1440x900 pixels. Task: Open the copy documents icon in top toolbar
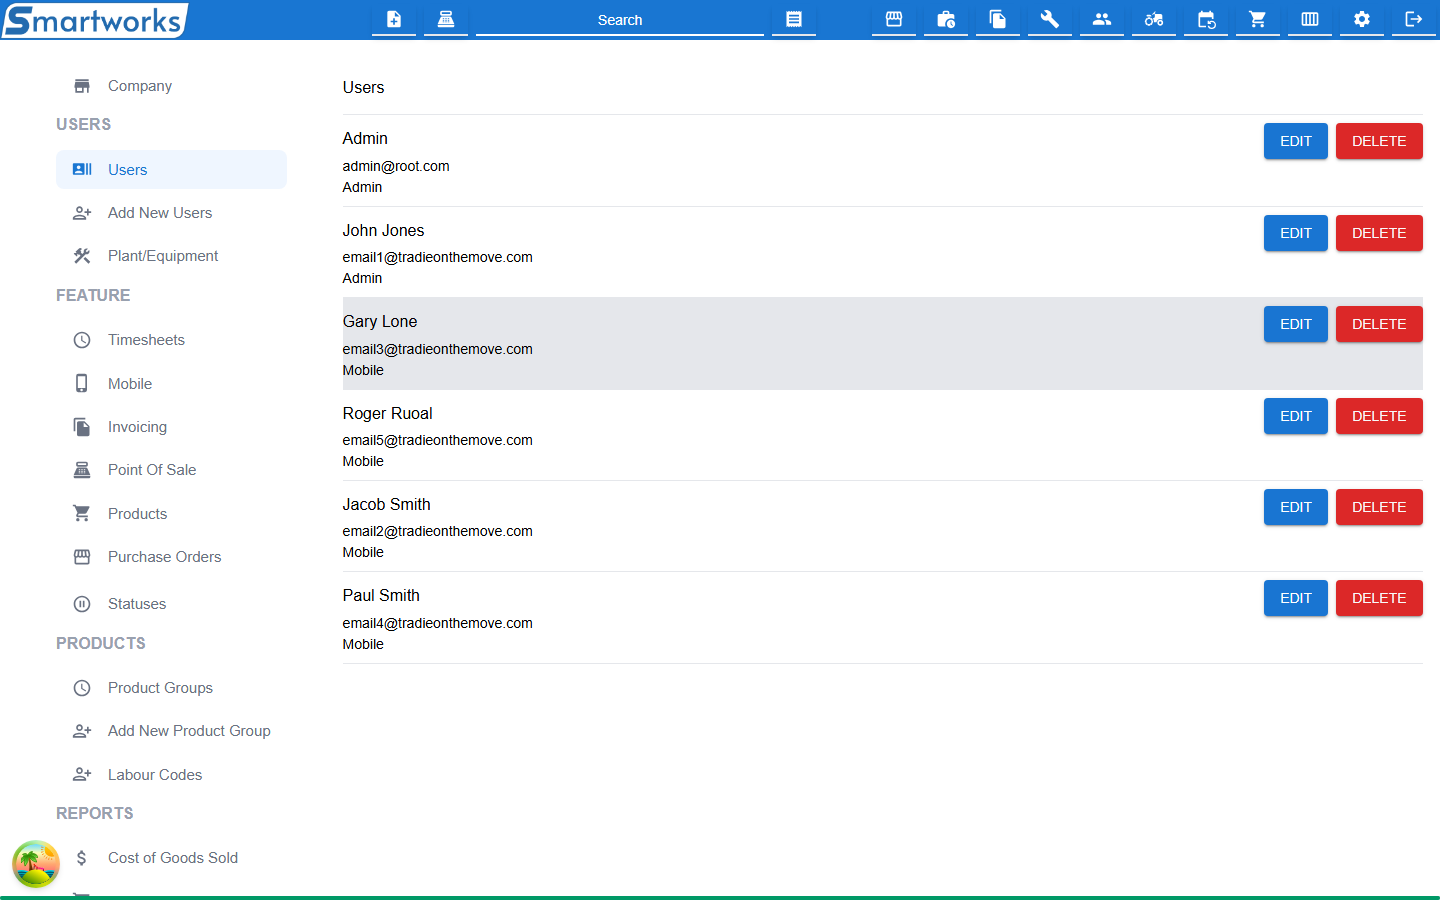998,19
